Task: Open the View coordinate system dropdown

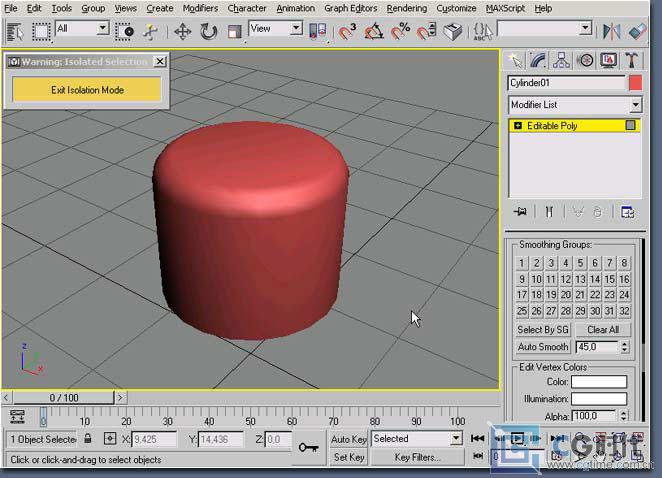Action: pos(296,28)
